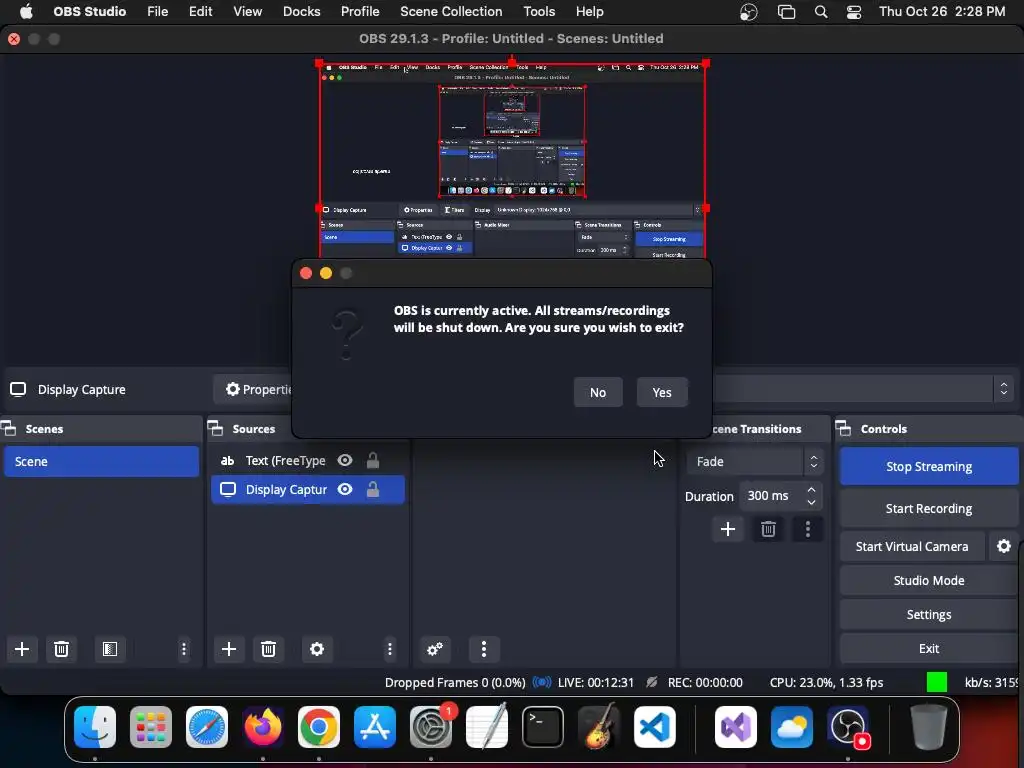Click the Exit button in Controls
The height and width of the screenshot is (768, 1024).
[929, 648]
